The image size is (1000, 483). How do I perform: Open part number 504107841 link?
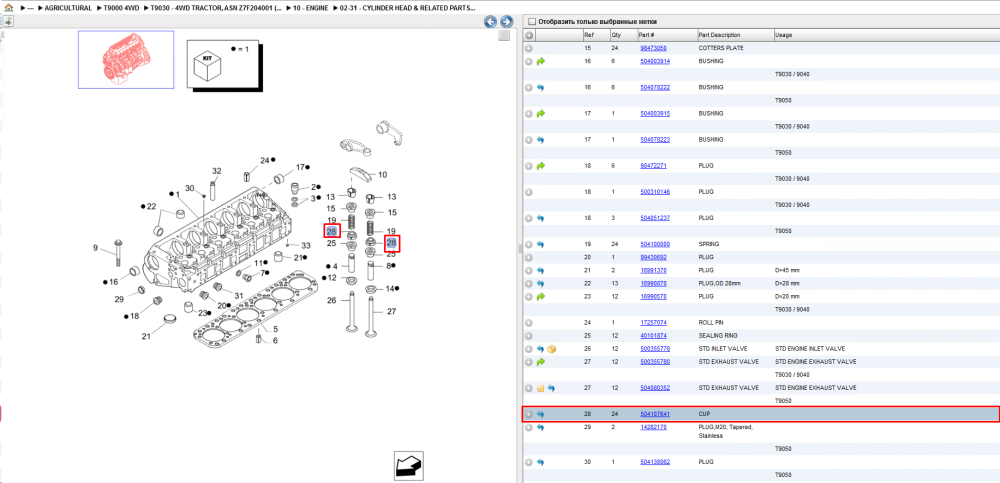coord(654,414)
